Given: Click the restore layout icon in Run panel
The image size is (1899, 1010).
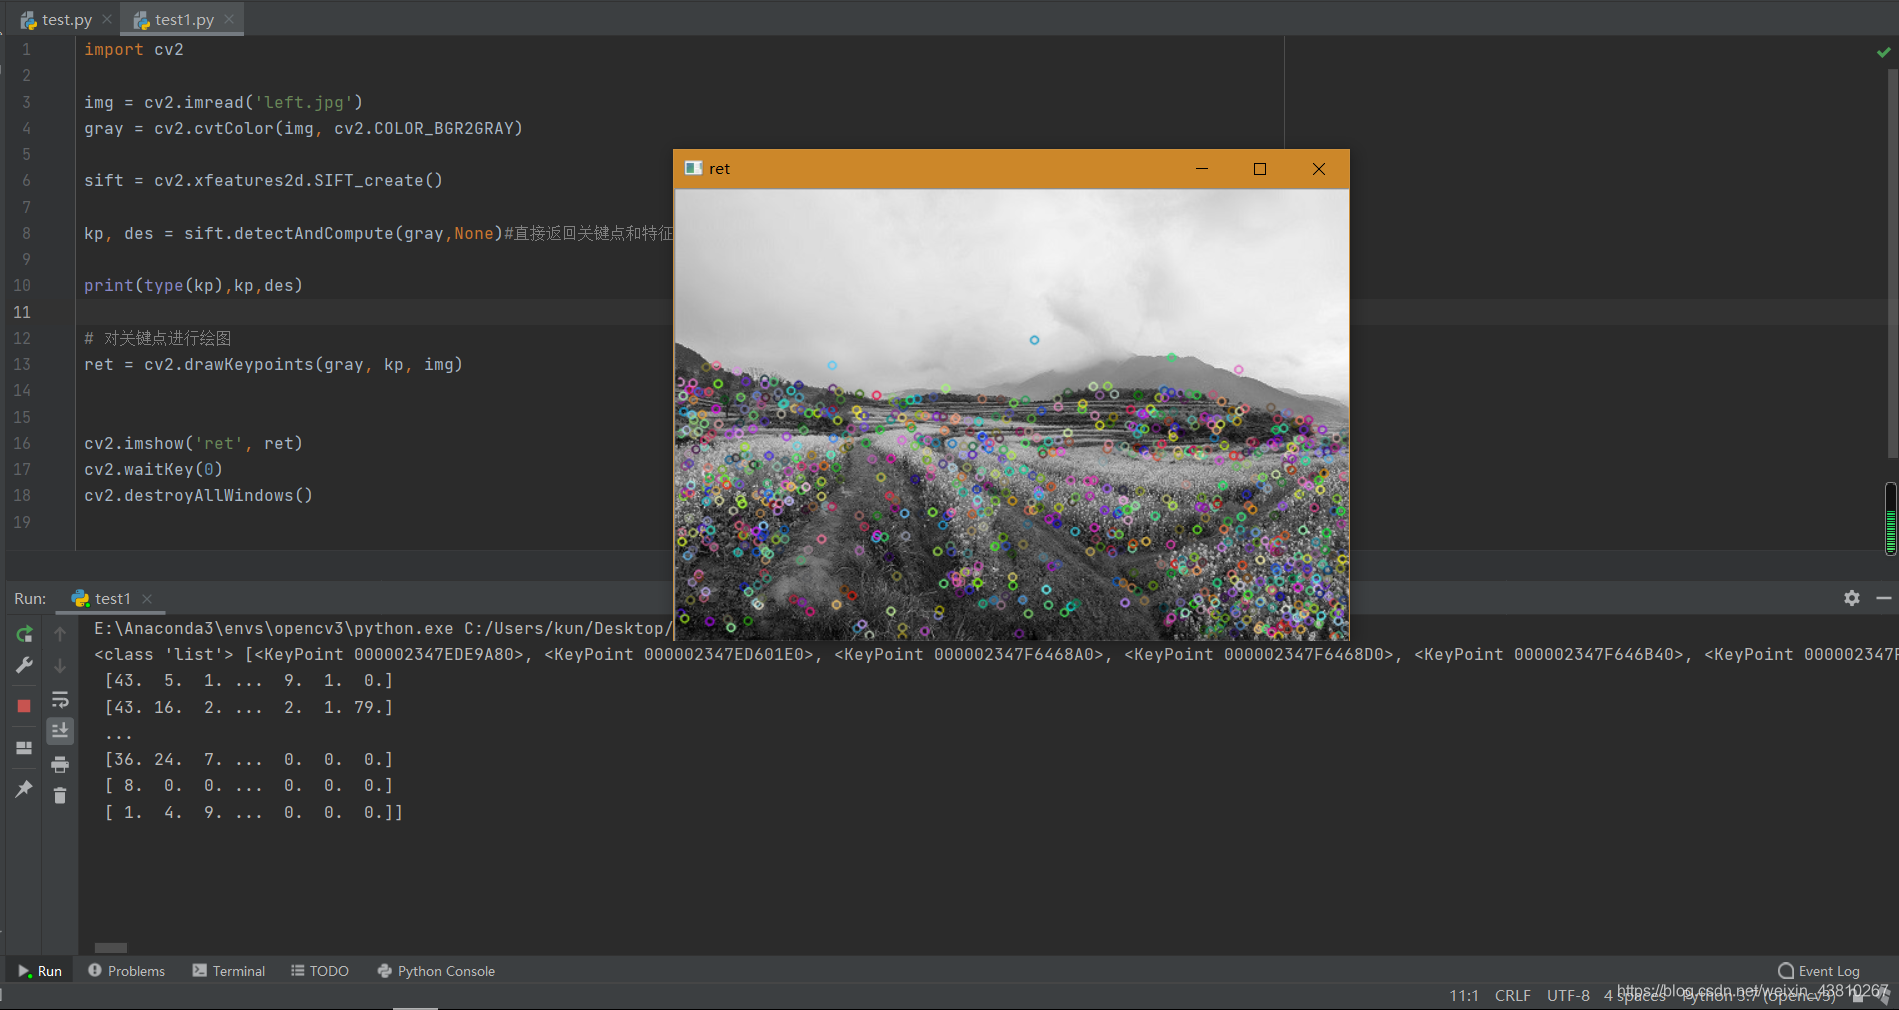Looking at the screenshot, I should tap(24, 748).
